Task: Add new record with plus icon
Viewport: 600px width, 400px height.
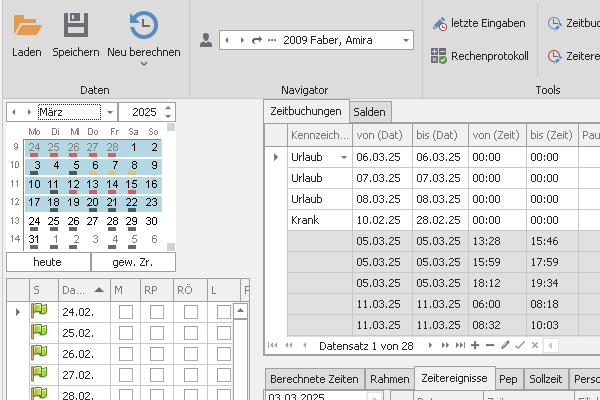Action: pos(475,345)
